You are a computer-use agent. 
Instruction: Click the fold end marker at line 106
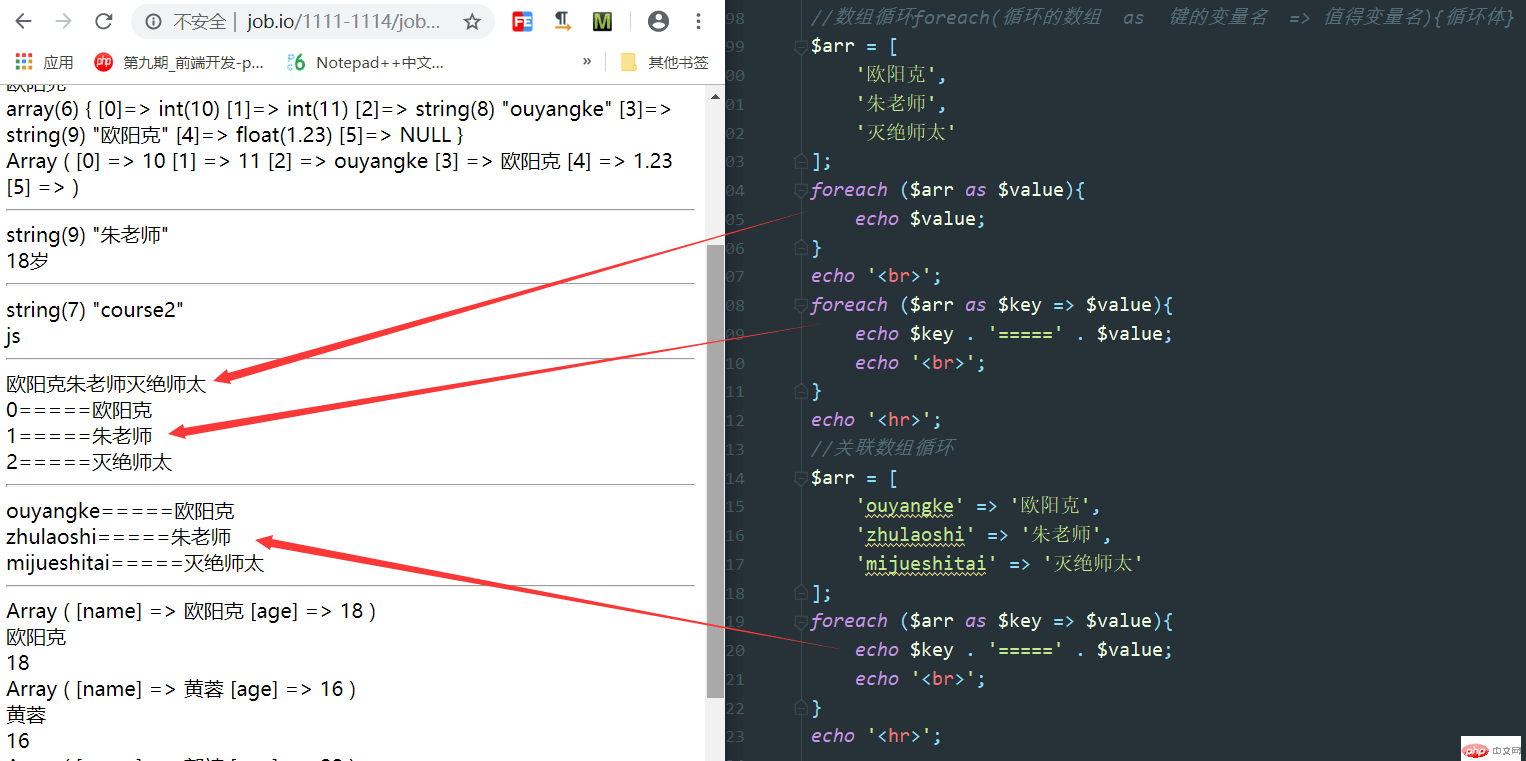click(x=801, y=247)
